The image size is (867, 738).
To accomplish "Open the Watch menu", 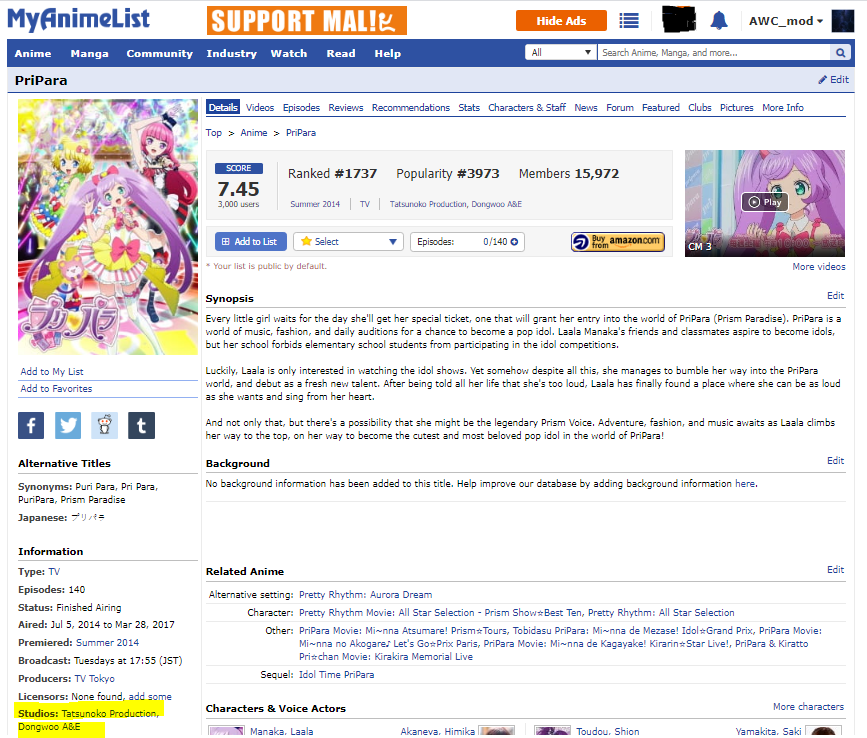I will (289, 54).
